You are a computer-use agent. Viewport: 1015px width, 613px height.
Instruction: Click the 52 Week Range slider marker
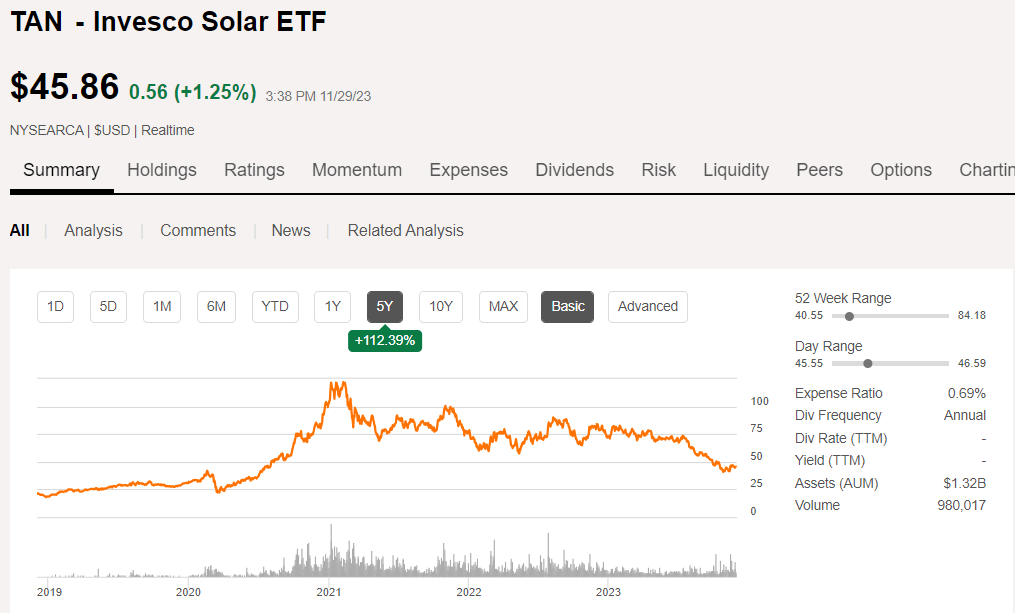click(x=849, y=316)
